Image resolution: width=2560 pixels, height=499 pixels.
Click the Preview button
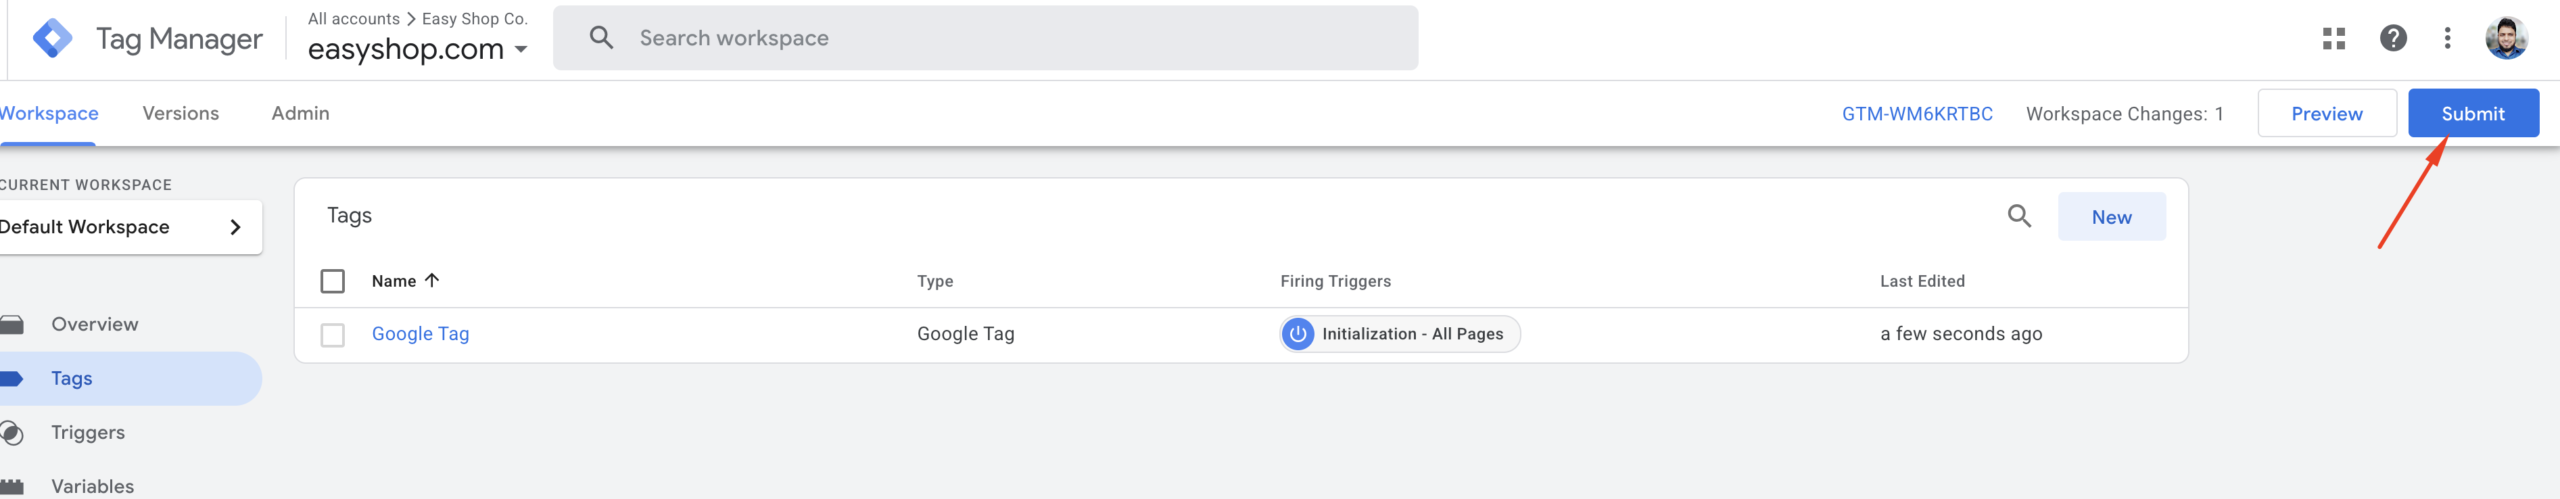pos(2327,113)
